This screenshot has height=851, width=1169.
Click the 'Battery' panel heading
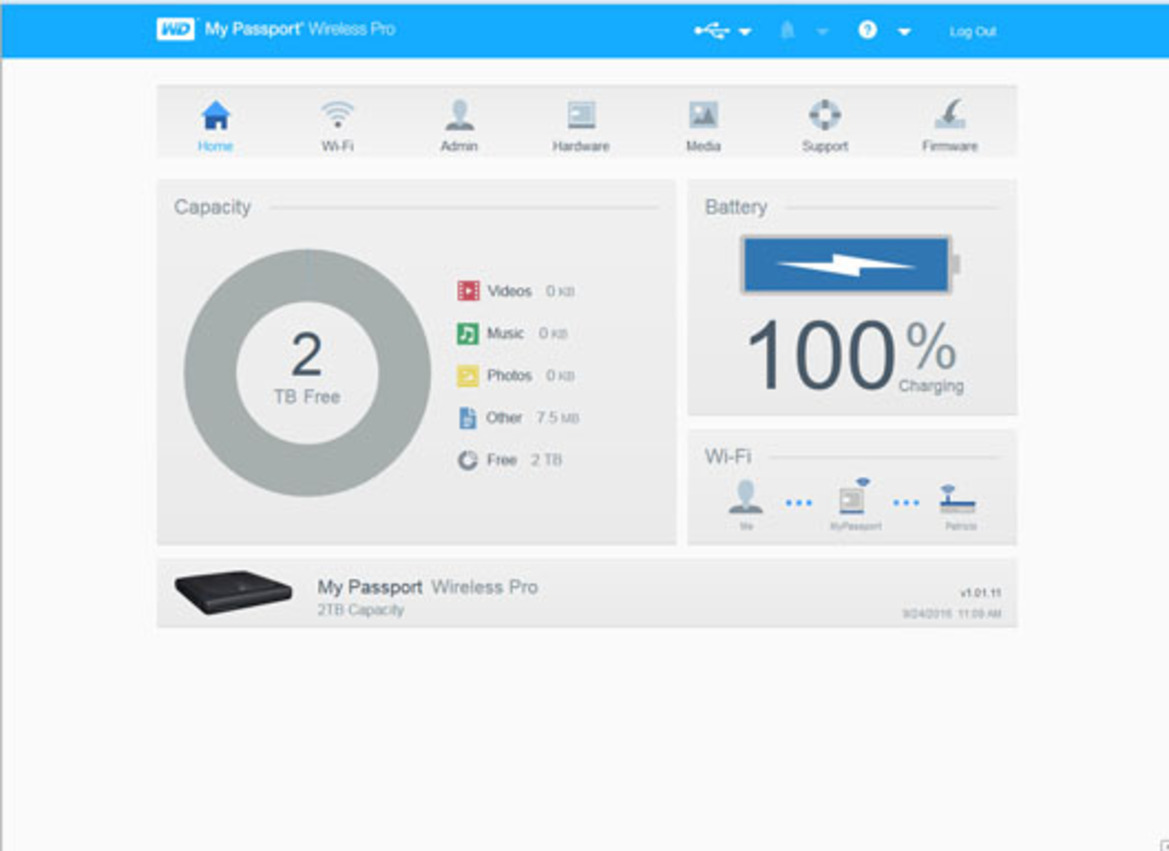click(736, 207)
